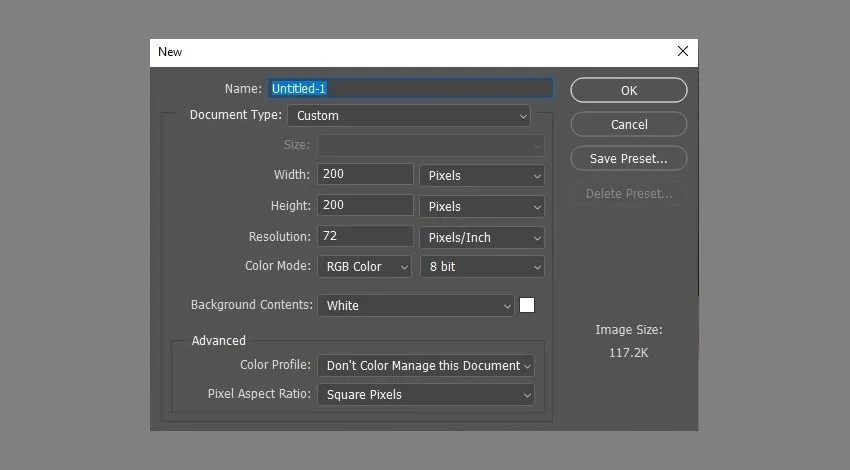Click the Resolution value field
Screen dimensions: 850x470
click(x=366, y=237)
